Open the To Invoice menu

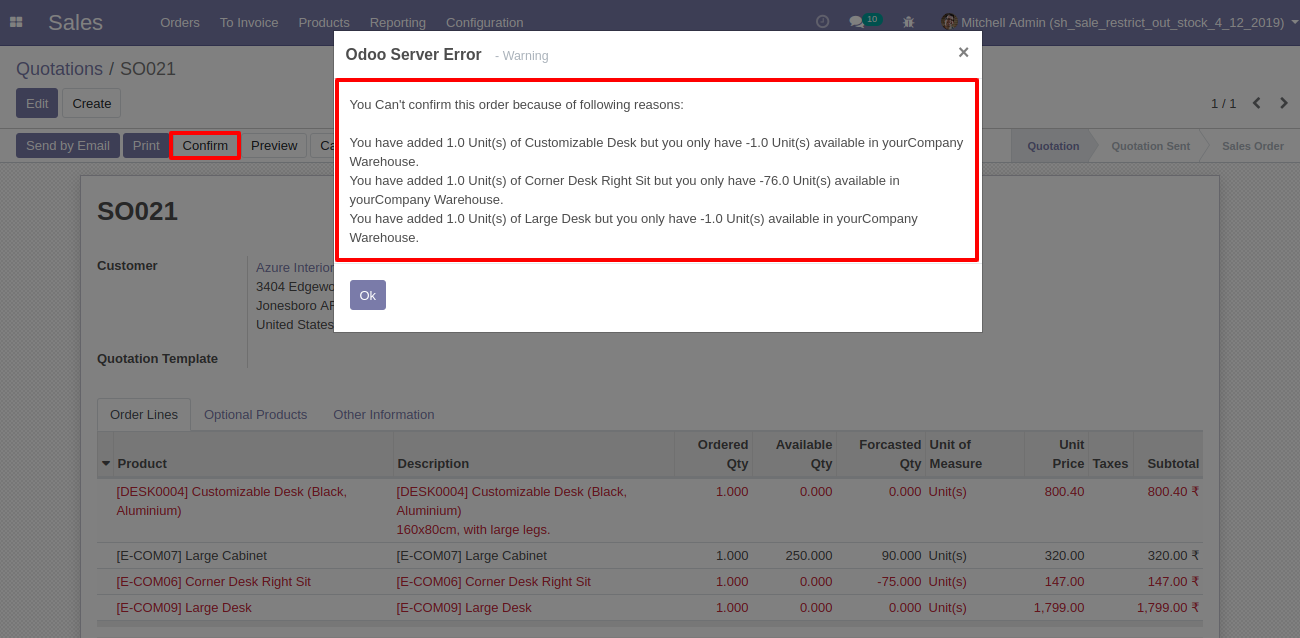pos(249,22)
